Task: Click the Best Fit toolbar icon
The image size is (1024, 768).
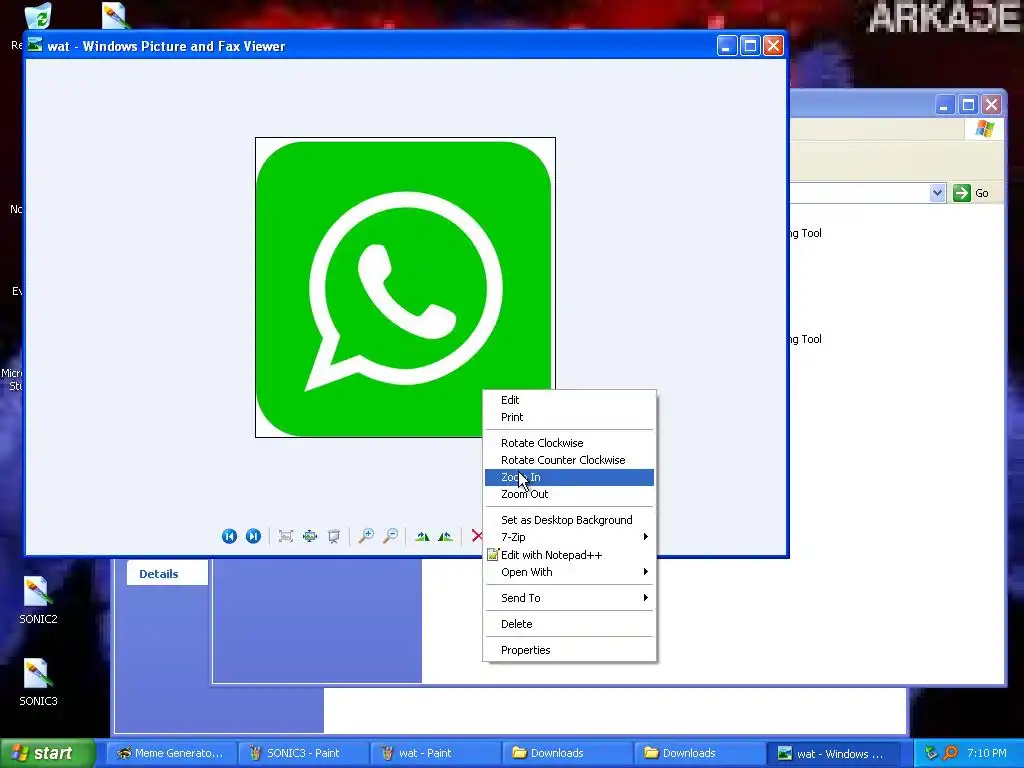Action: click(285, 536)
